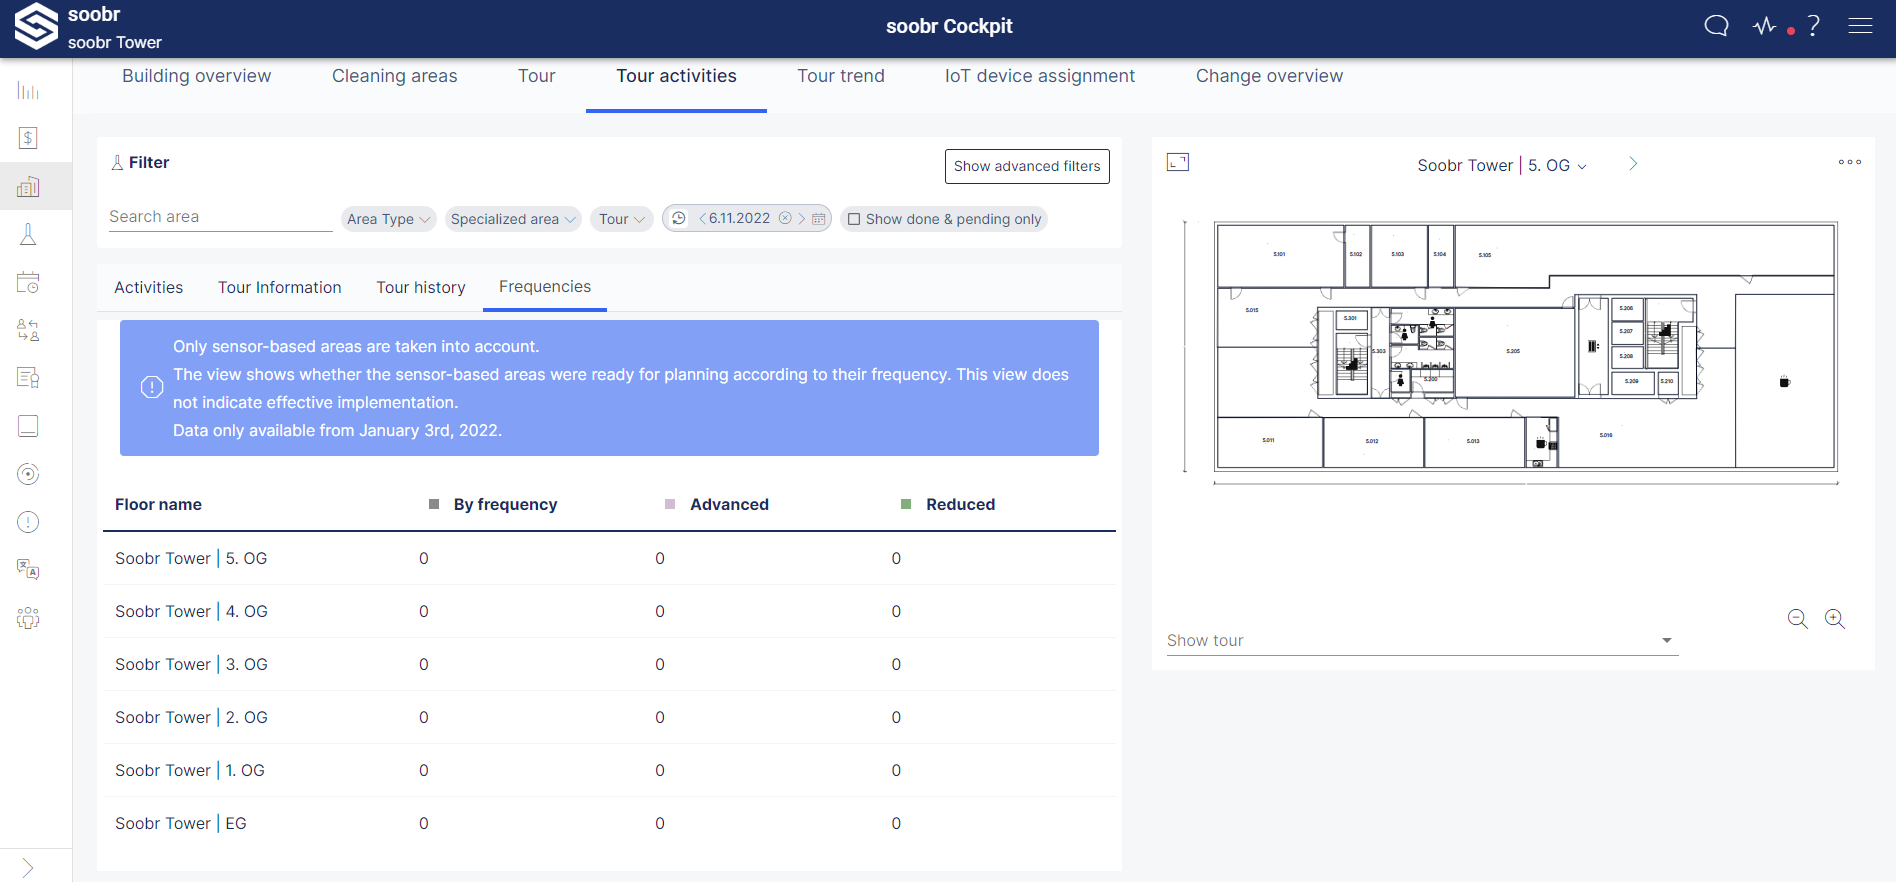Enable Show done & pending only checkbox

[854, 219]
